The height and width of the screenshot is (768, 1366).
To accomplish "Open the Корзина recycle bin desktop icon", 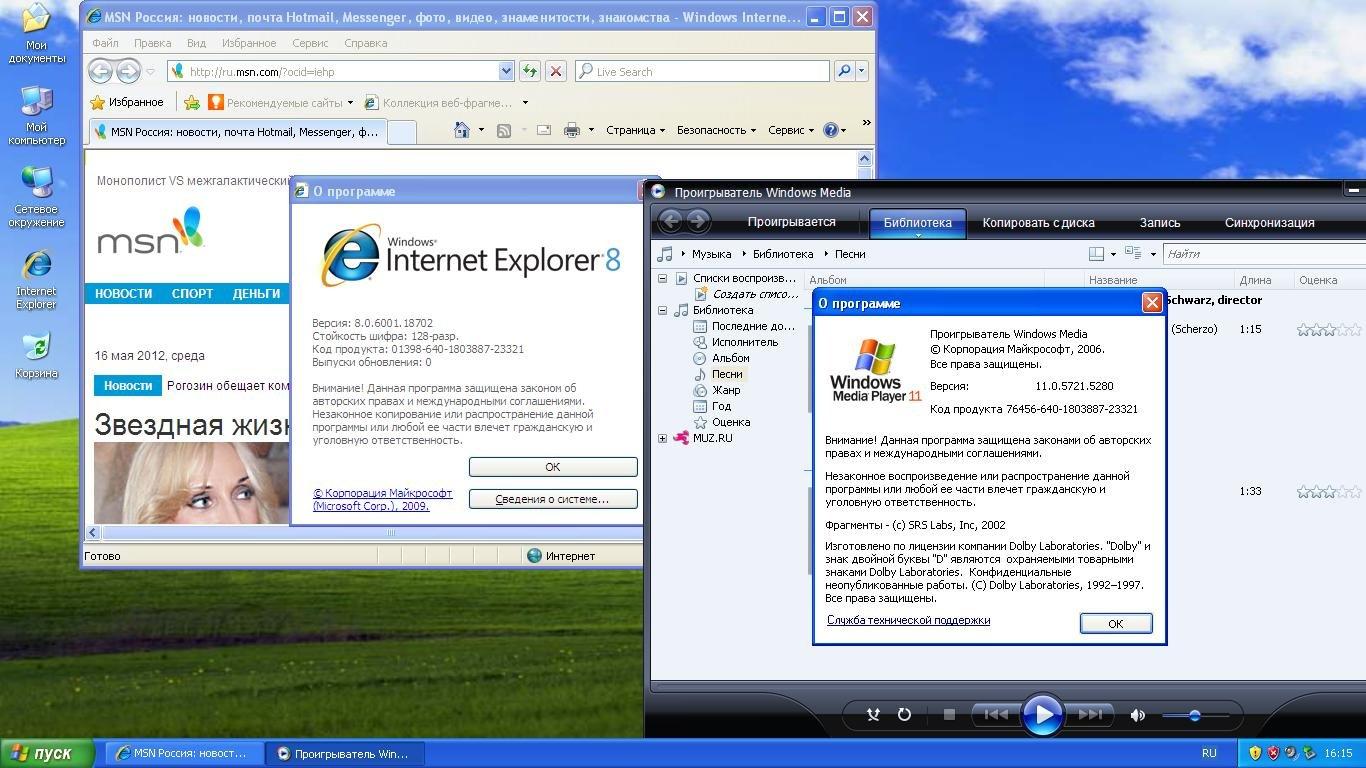I will [36, 354].
